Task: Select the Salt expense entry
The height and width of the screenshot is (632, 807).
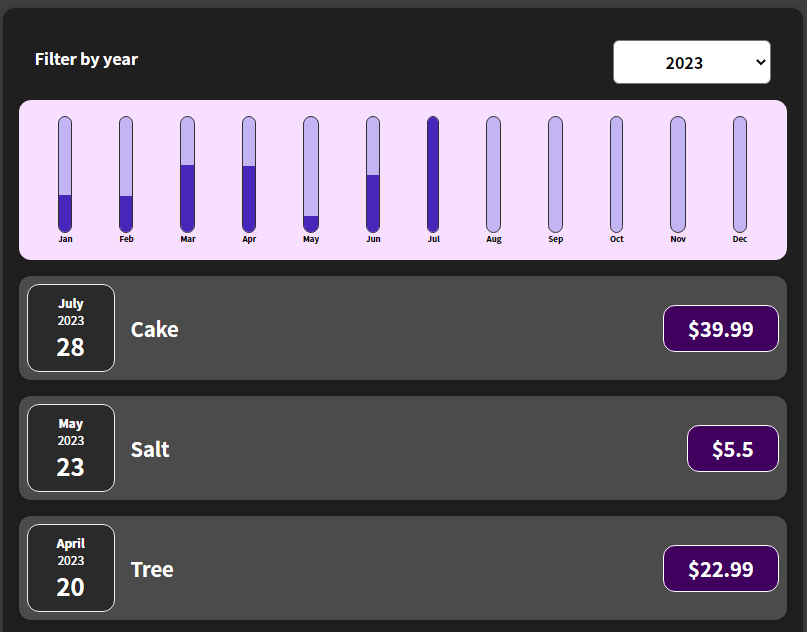Action: [400, 448]
